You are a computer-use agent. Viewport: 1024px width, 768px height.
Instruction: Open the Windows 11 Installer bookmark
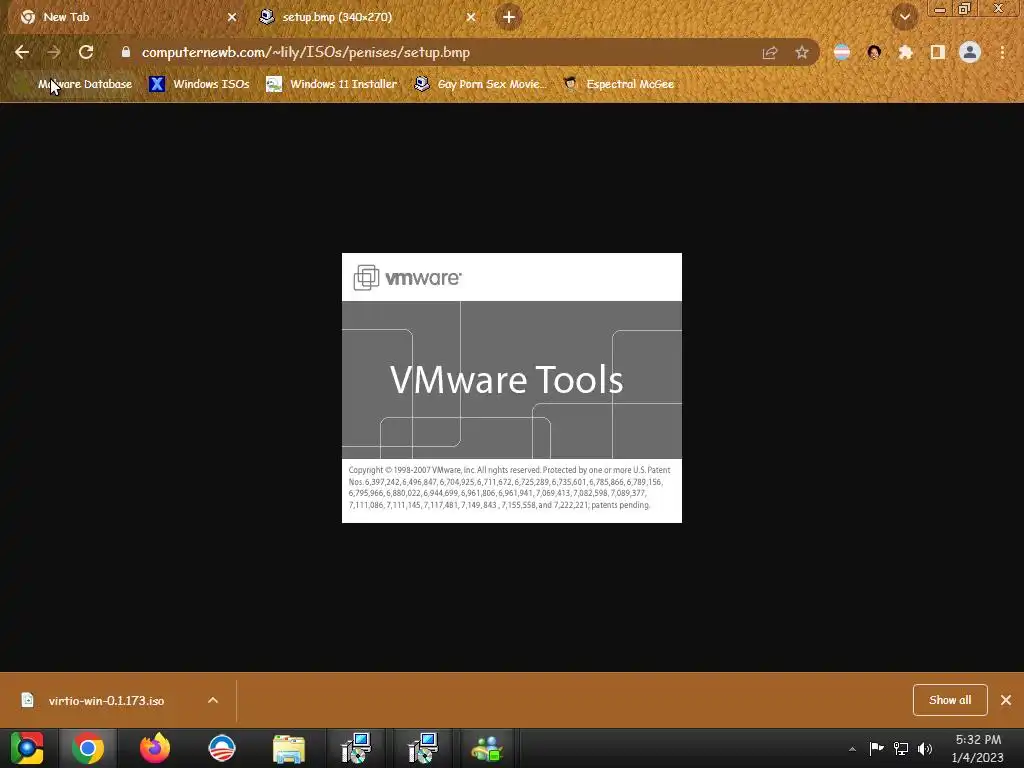pos(332,84)
